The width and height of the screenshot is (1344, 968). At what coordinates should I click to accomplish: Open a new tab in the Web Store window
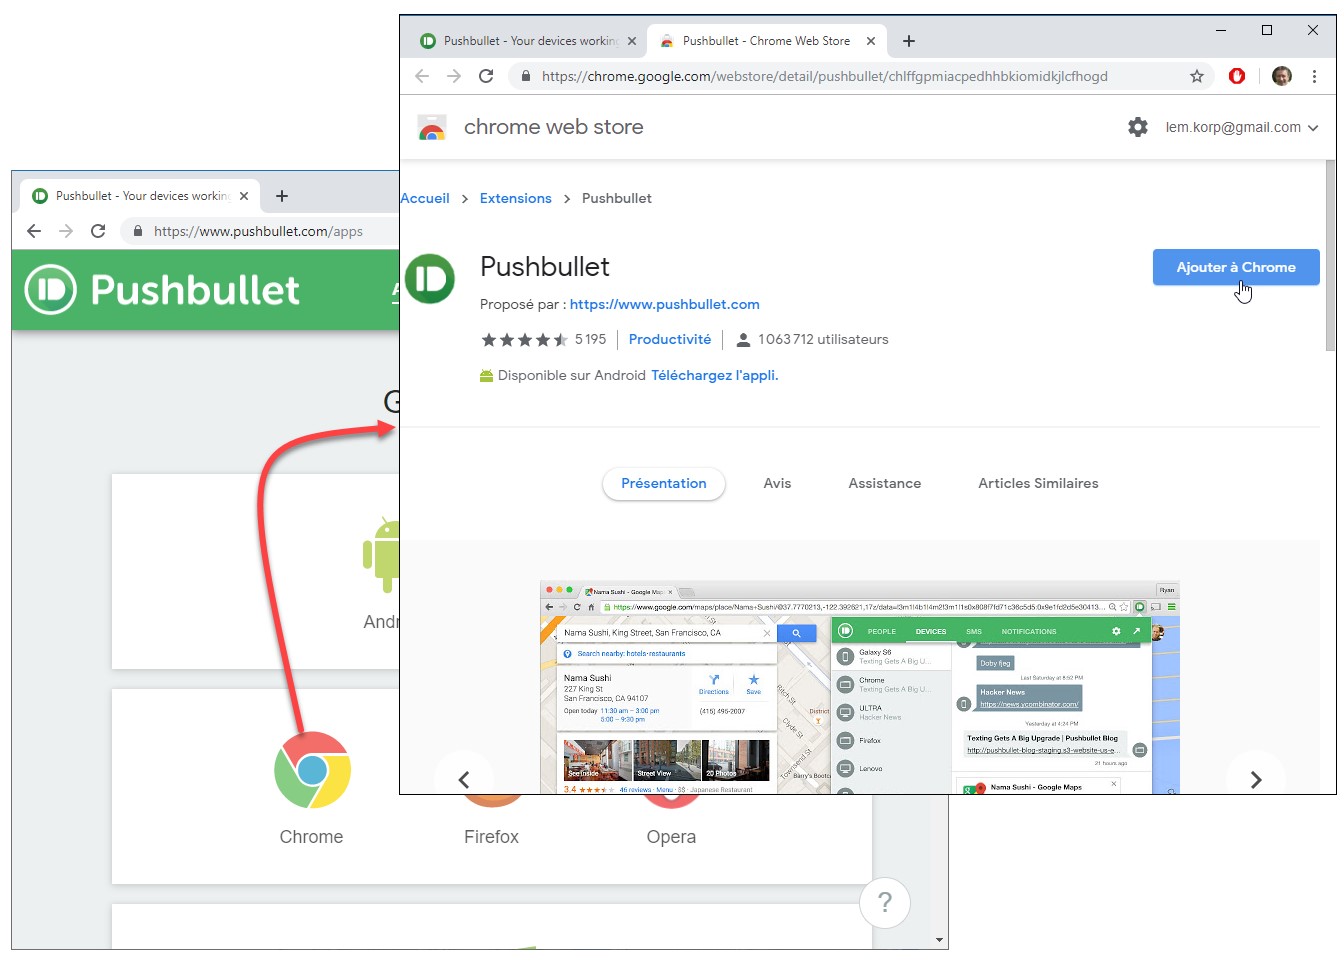(908, 41)
